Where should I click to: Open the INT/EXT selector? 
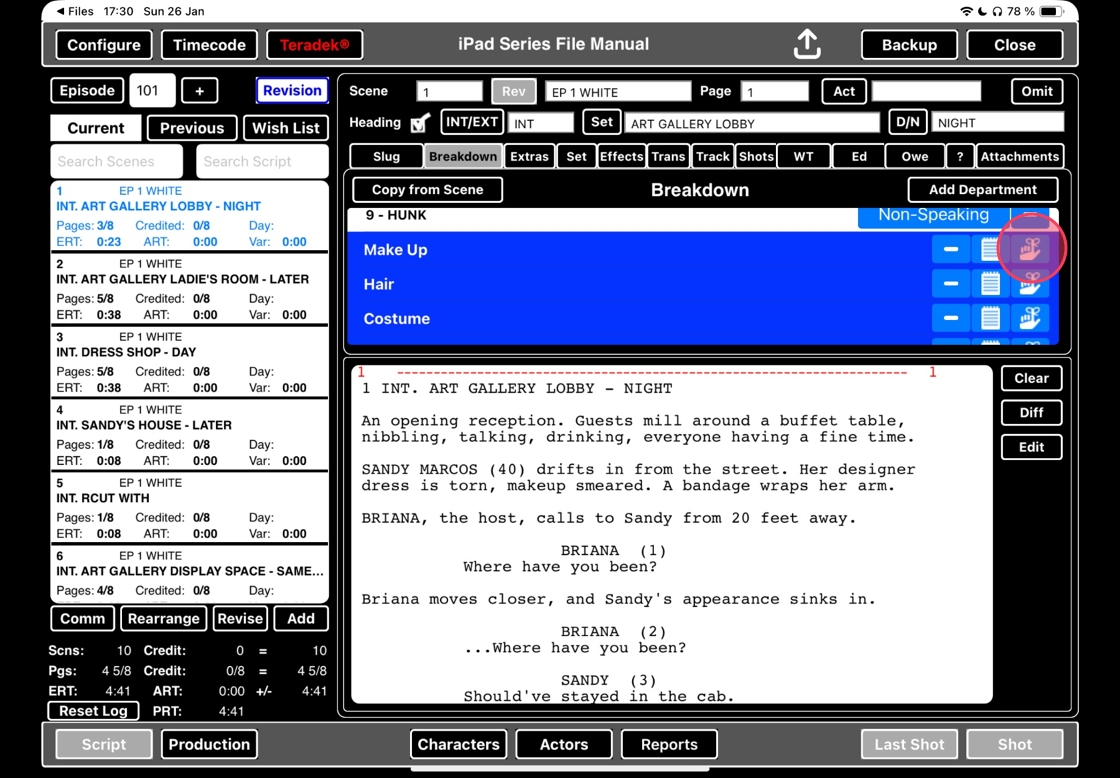(471, 122)
